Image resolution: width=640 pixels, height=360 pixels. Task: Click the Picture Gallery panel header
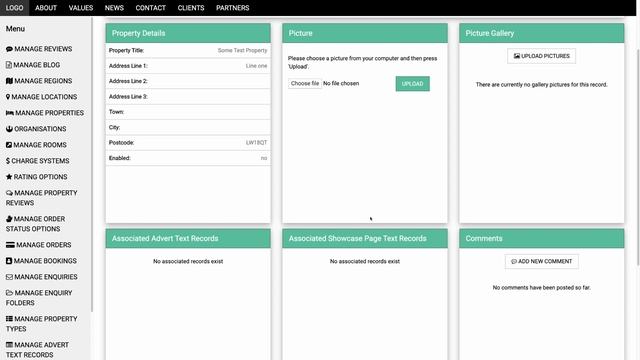[x=541, y=33]
